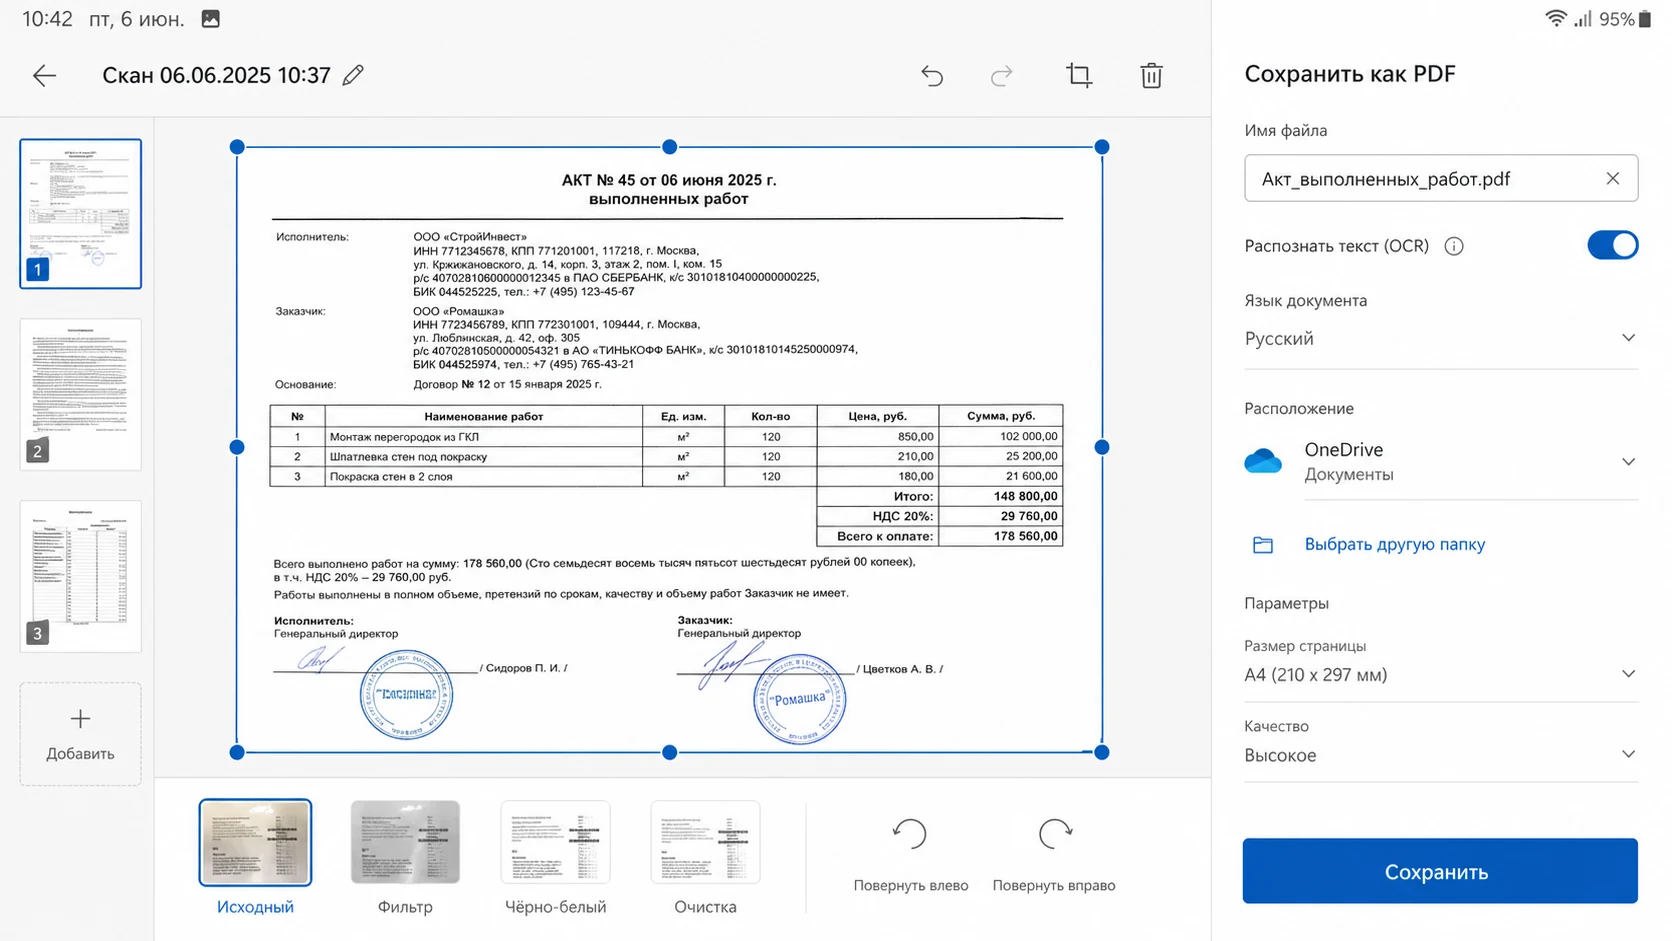Expand the document language dropdown

tap(1441, 338)
